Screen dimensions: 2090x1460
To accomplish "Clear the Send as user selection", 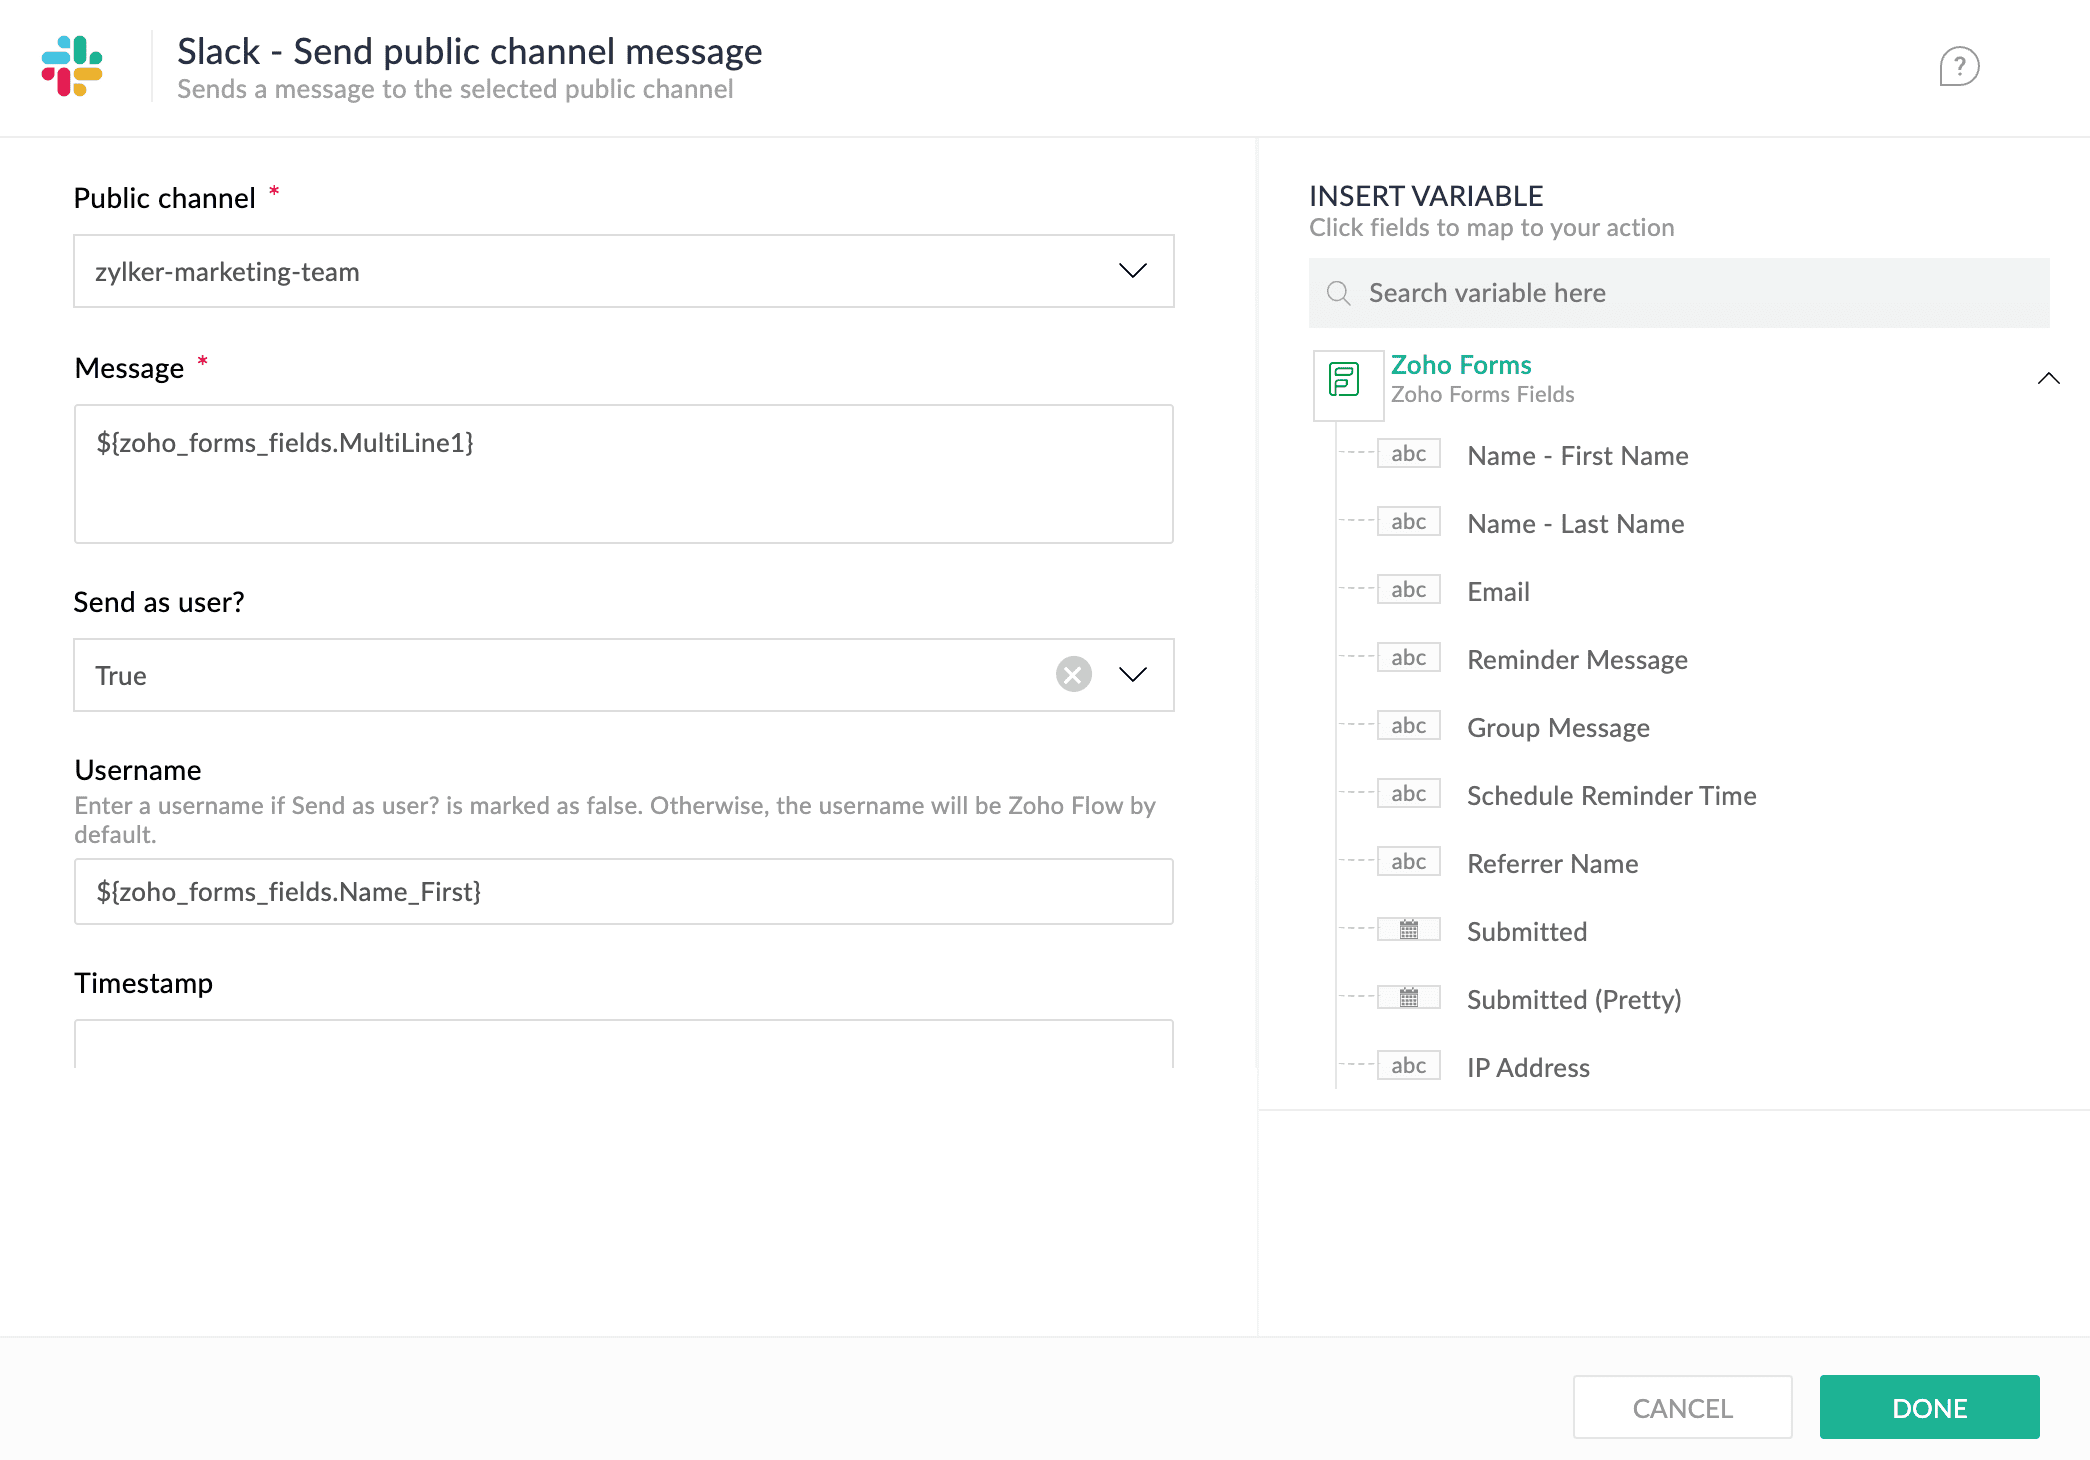I will [1073, 674].
